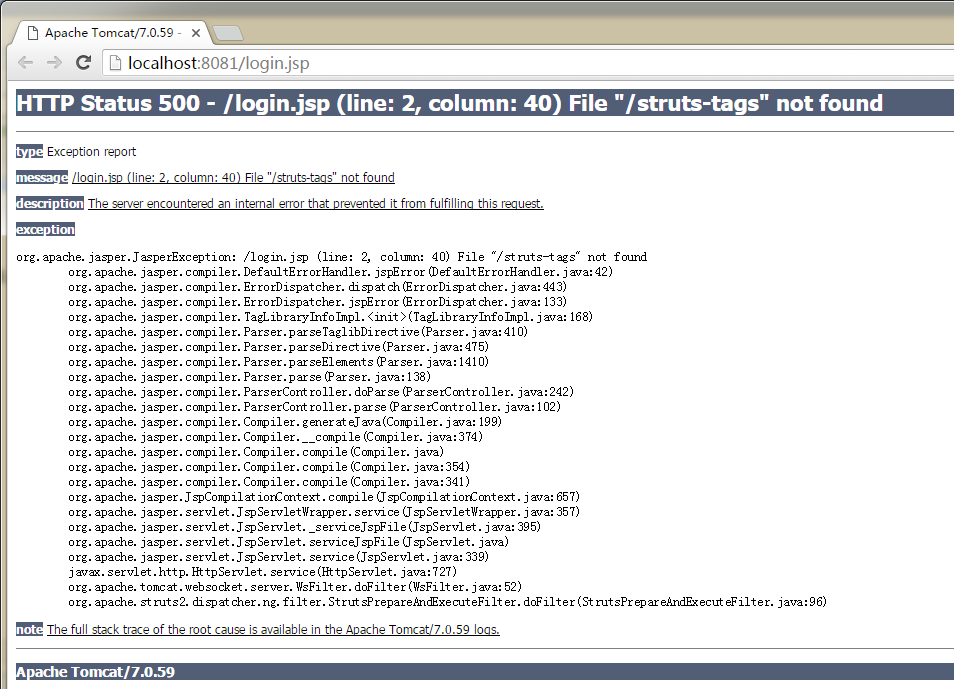This screenshot has width=954, height=689.
Task: Click the JspCompilationContext.compile stack line
Action: pyautogui.click(x=324, y=497)
